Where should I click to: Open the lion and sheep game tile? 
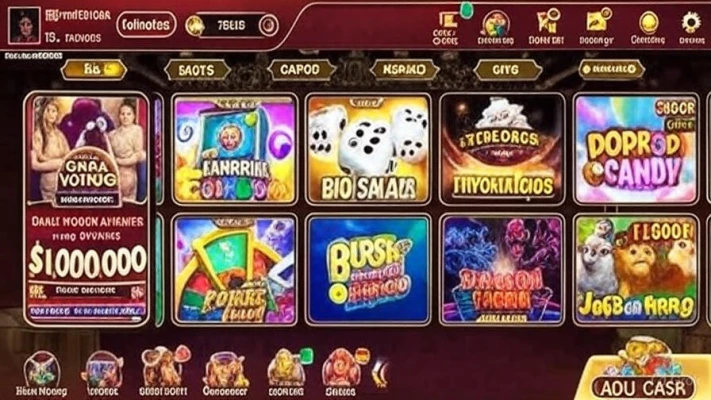pyautogui.click(x=635, y=270)
